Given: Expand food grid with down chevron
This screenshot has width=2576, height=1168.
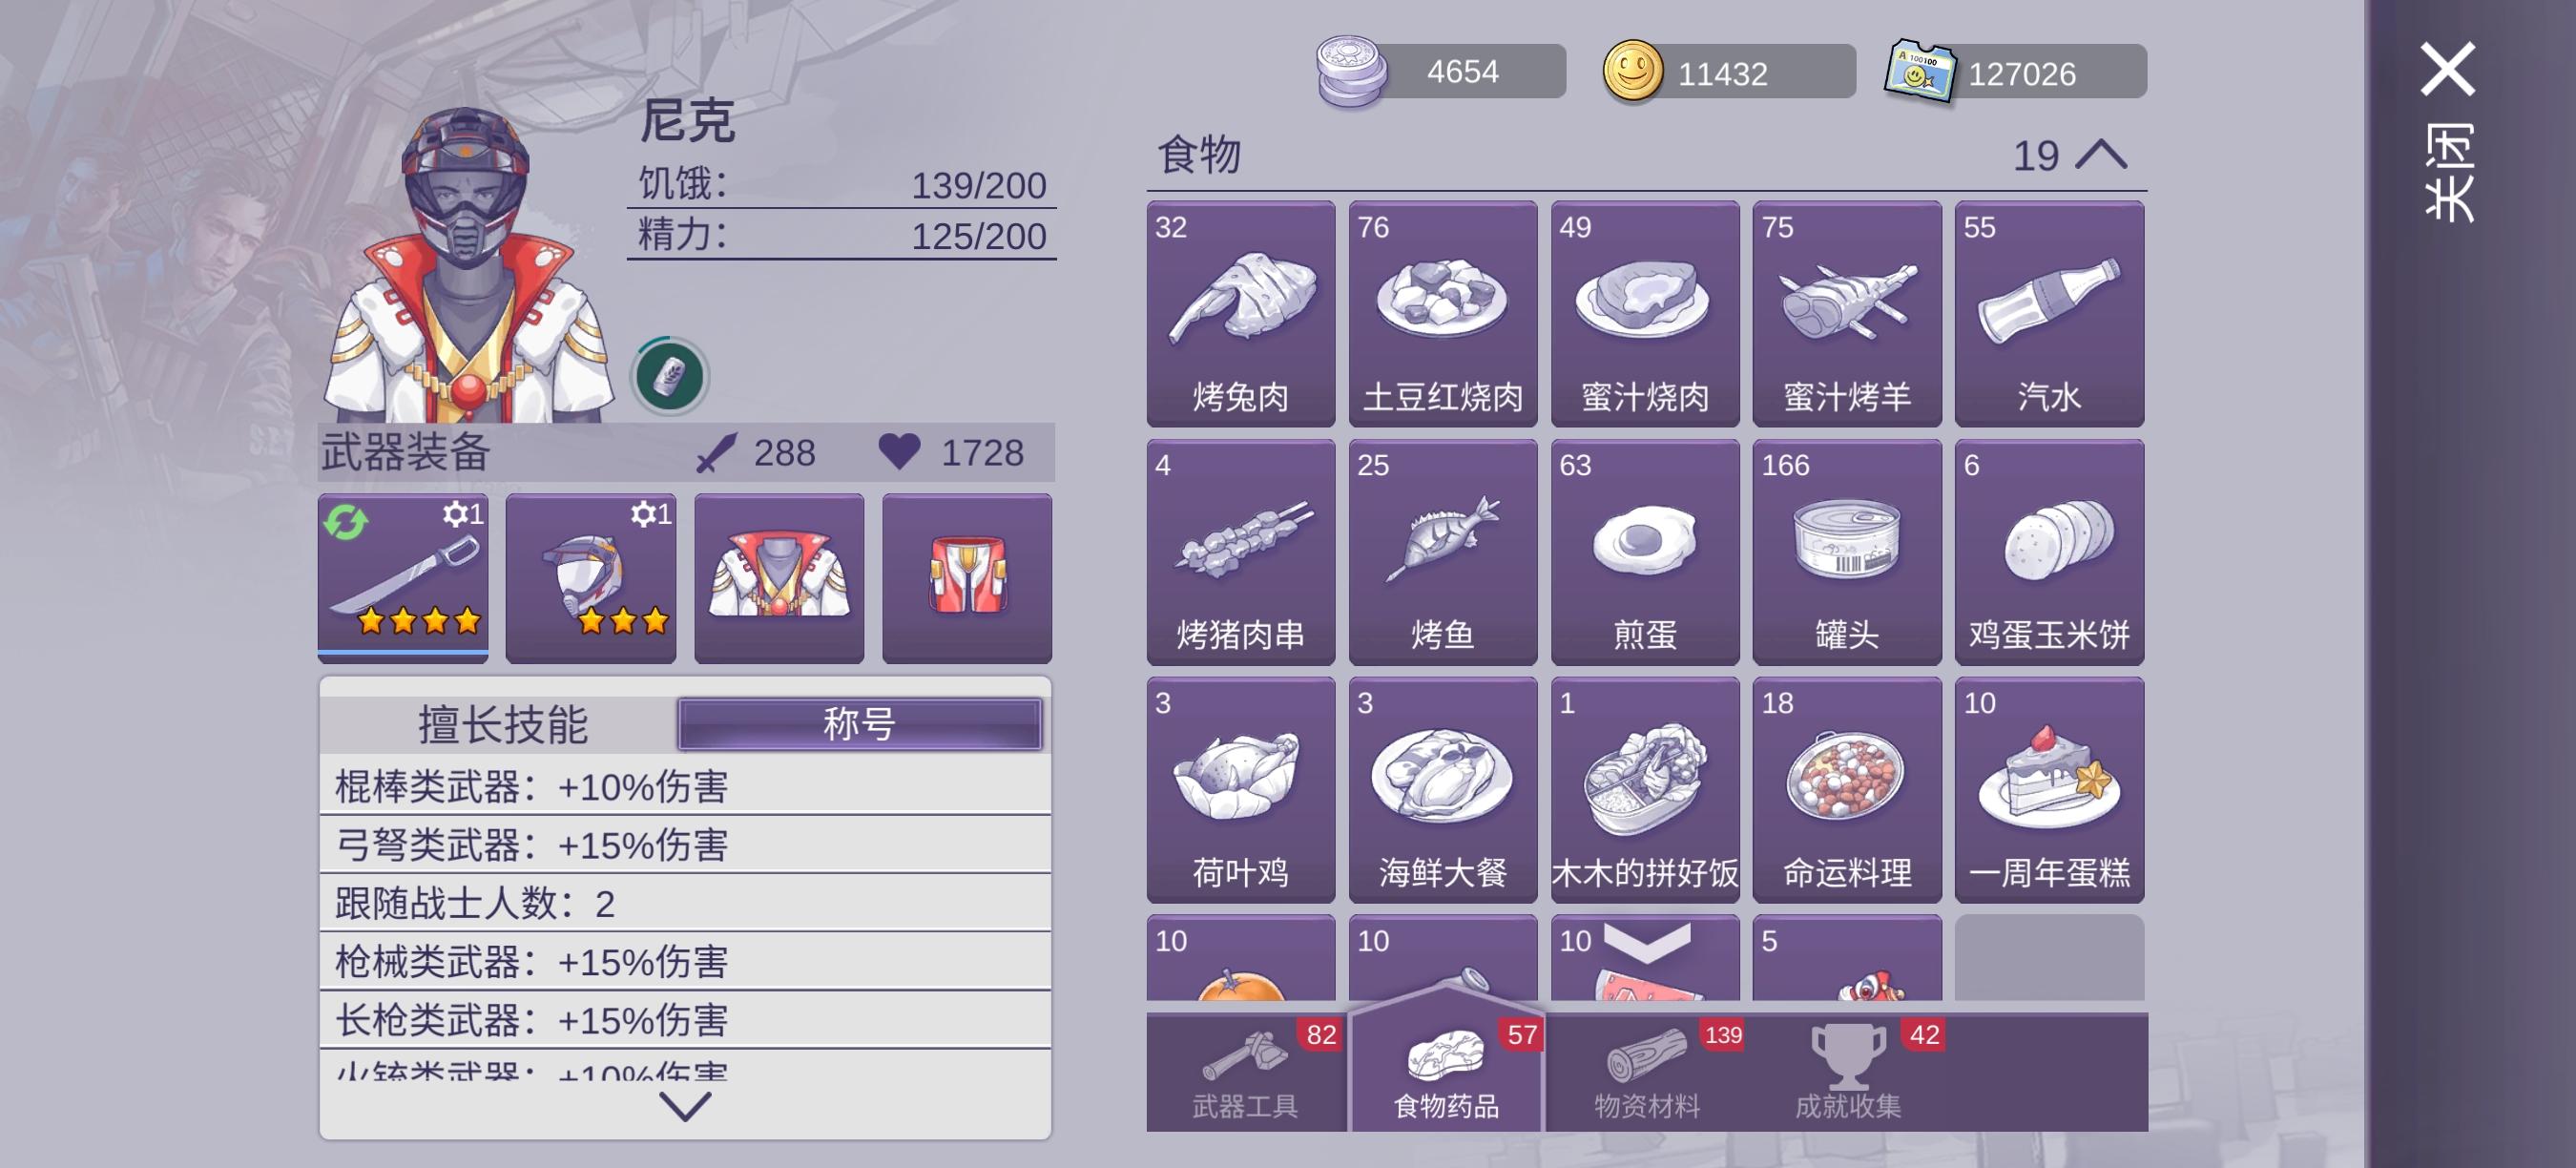Looking at the screenshot, I should pyautogui.click(x=1647, y=943).
